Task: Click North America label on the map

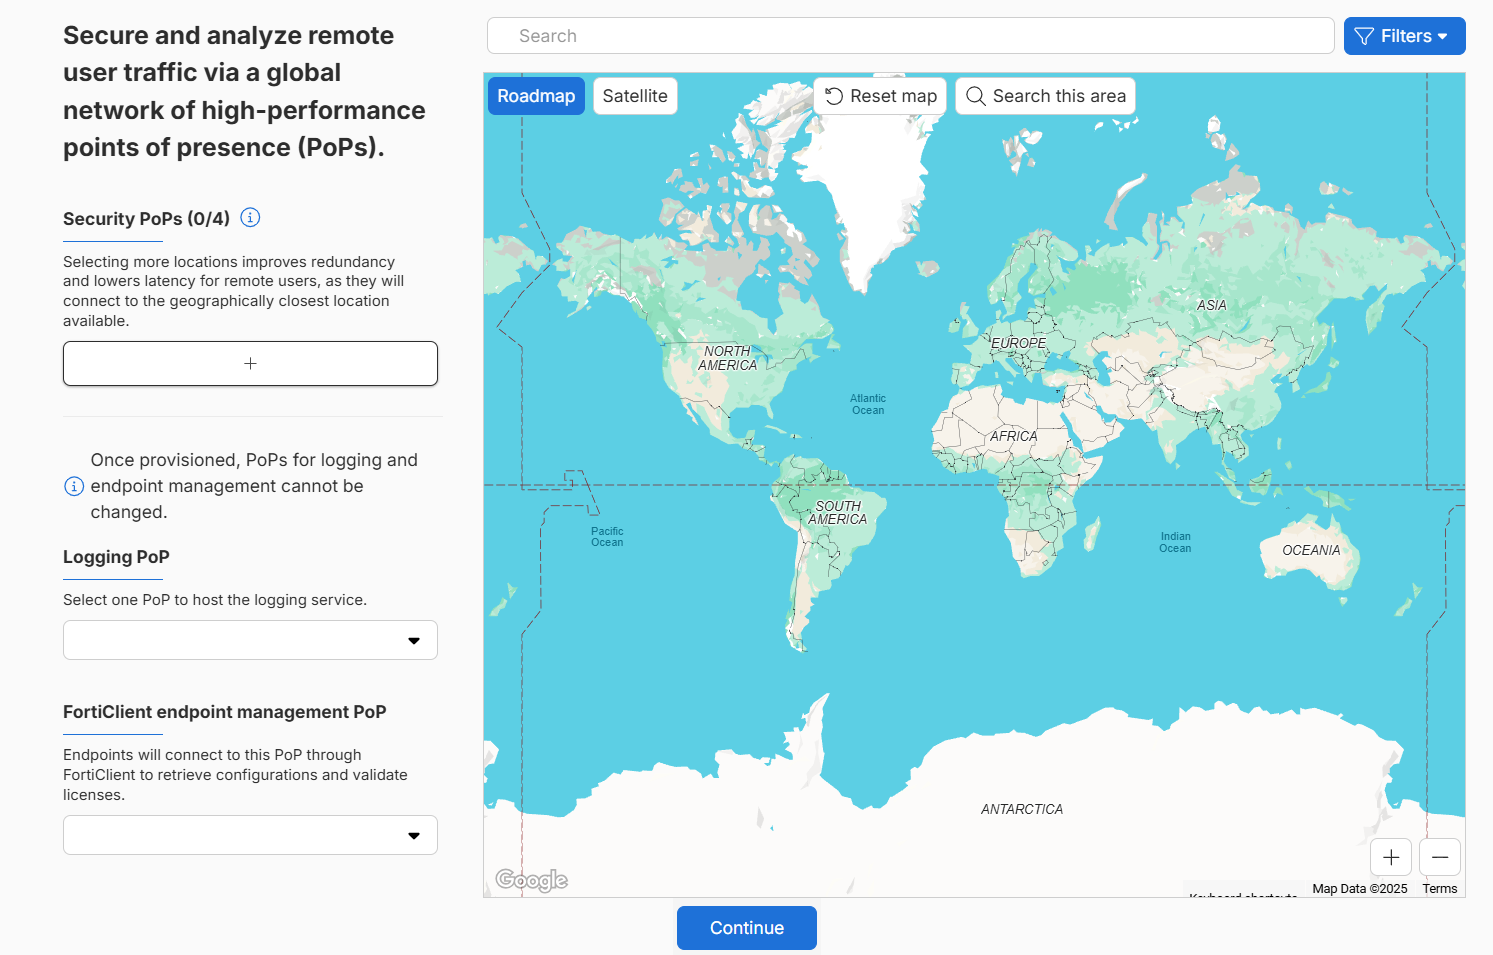Action: click(x=727, y=358)
